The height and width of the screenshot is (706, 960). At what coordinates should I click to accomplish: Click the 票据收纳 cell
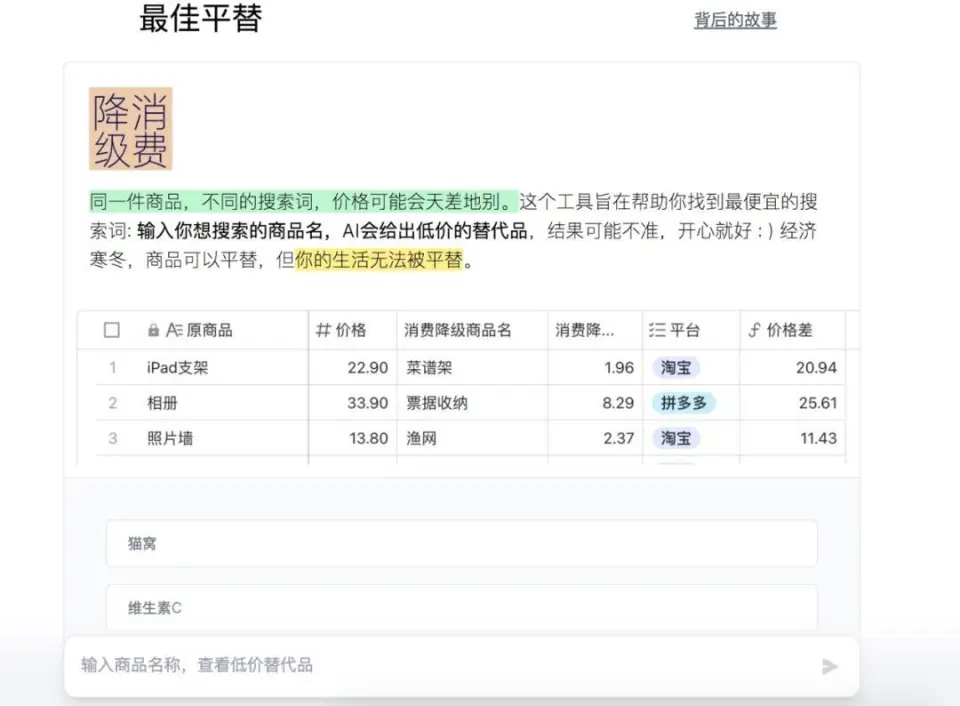[437, 403]
